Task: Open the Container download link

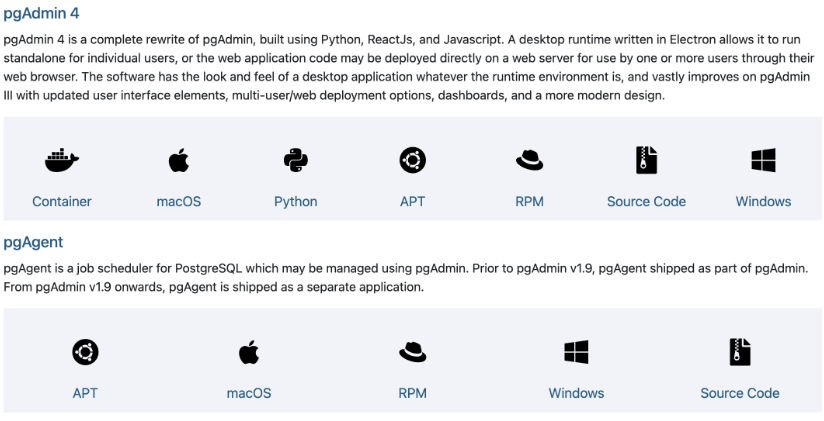Action: coord(62,201)
